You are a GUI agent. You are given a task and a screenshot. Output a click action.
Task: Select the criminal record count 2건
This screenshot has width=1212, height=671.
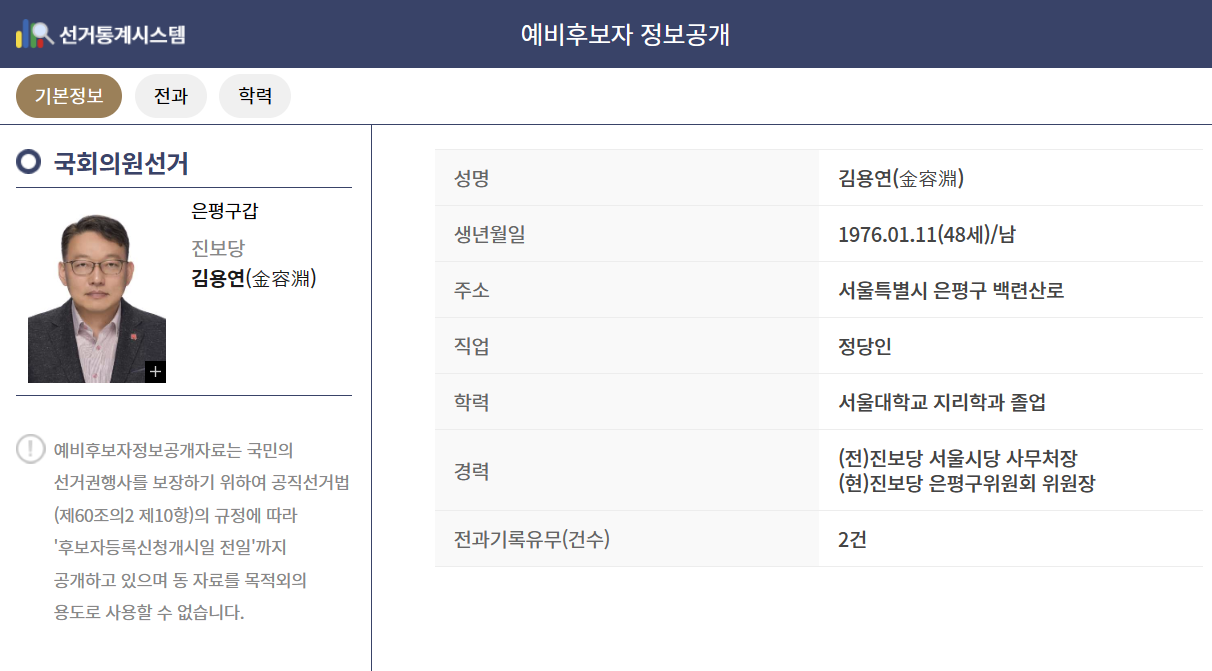tap(852, 540)
